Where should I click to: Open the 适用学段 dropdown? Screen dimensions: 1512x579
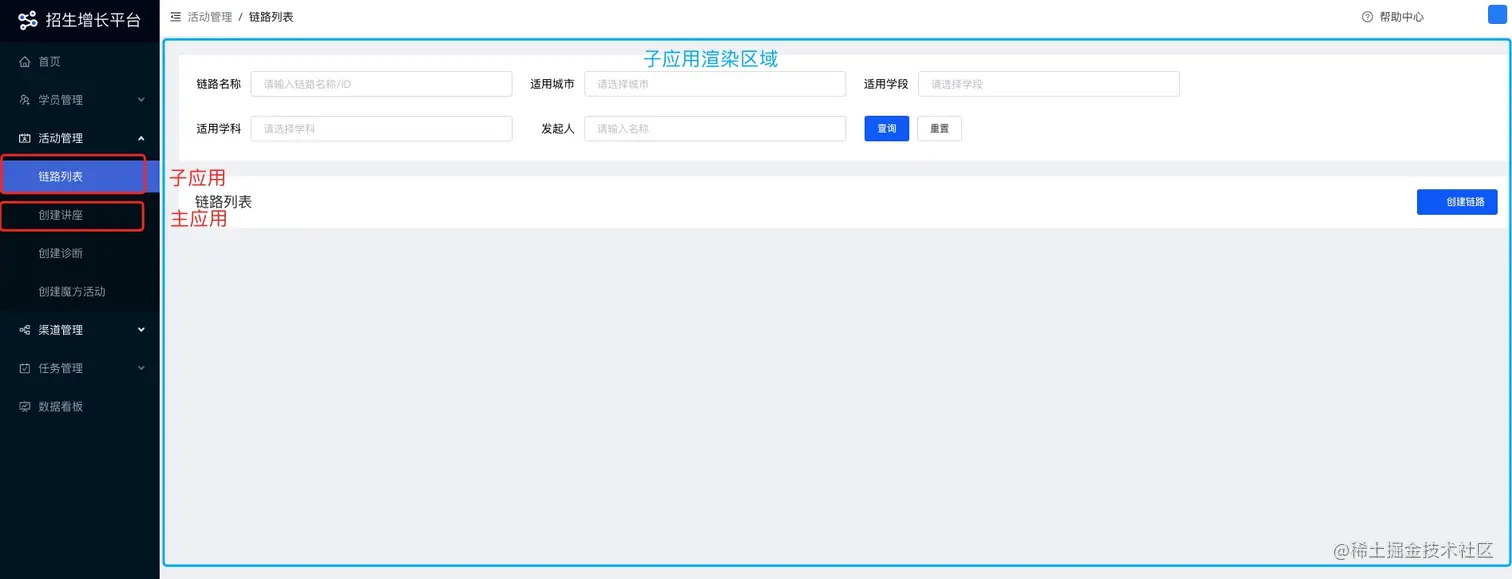1049,84
